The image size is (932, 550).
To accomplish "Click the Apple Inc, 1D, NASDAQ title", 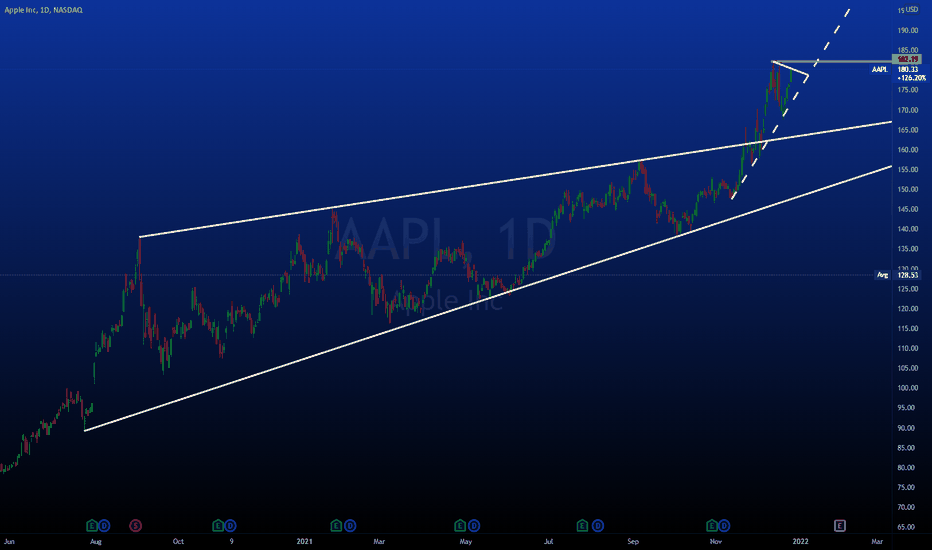I will (43, 10).
